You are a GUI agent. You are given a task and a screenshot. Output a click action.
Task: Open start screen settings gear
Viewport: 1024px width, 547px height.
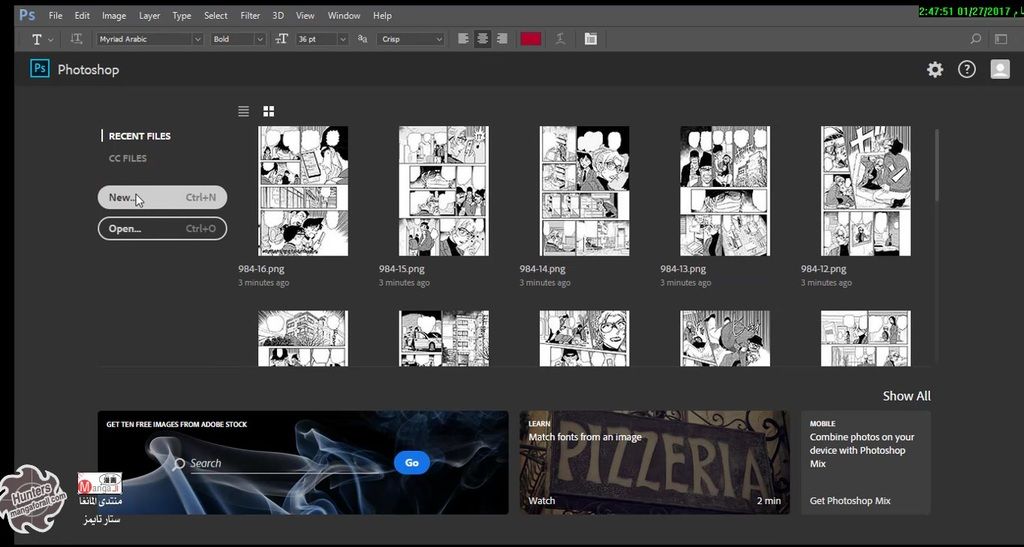(935, 69)
